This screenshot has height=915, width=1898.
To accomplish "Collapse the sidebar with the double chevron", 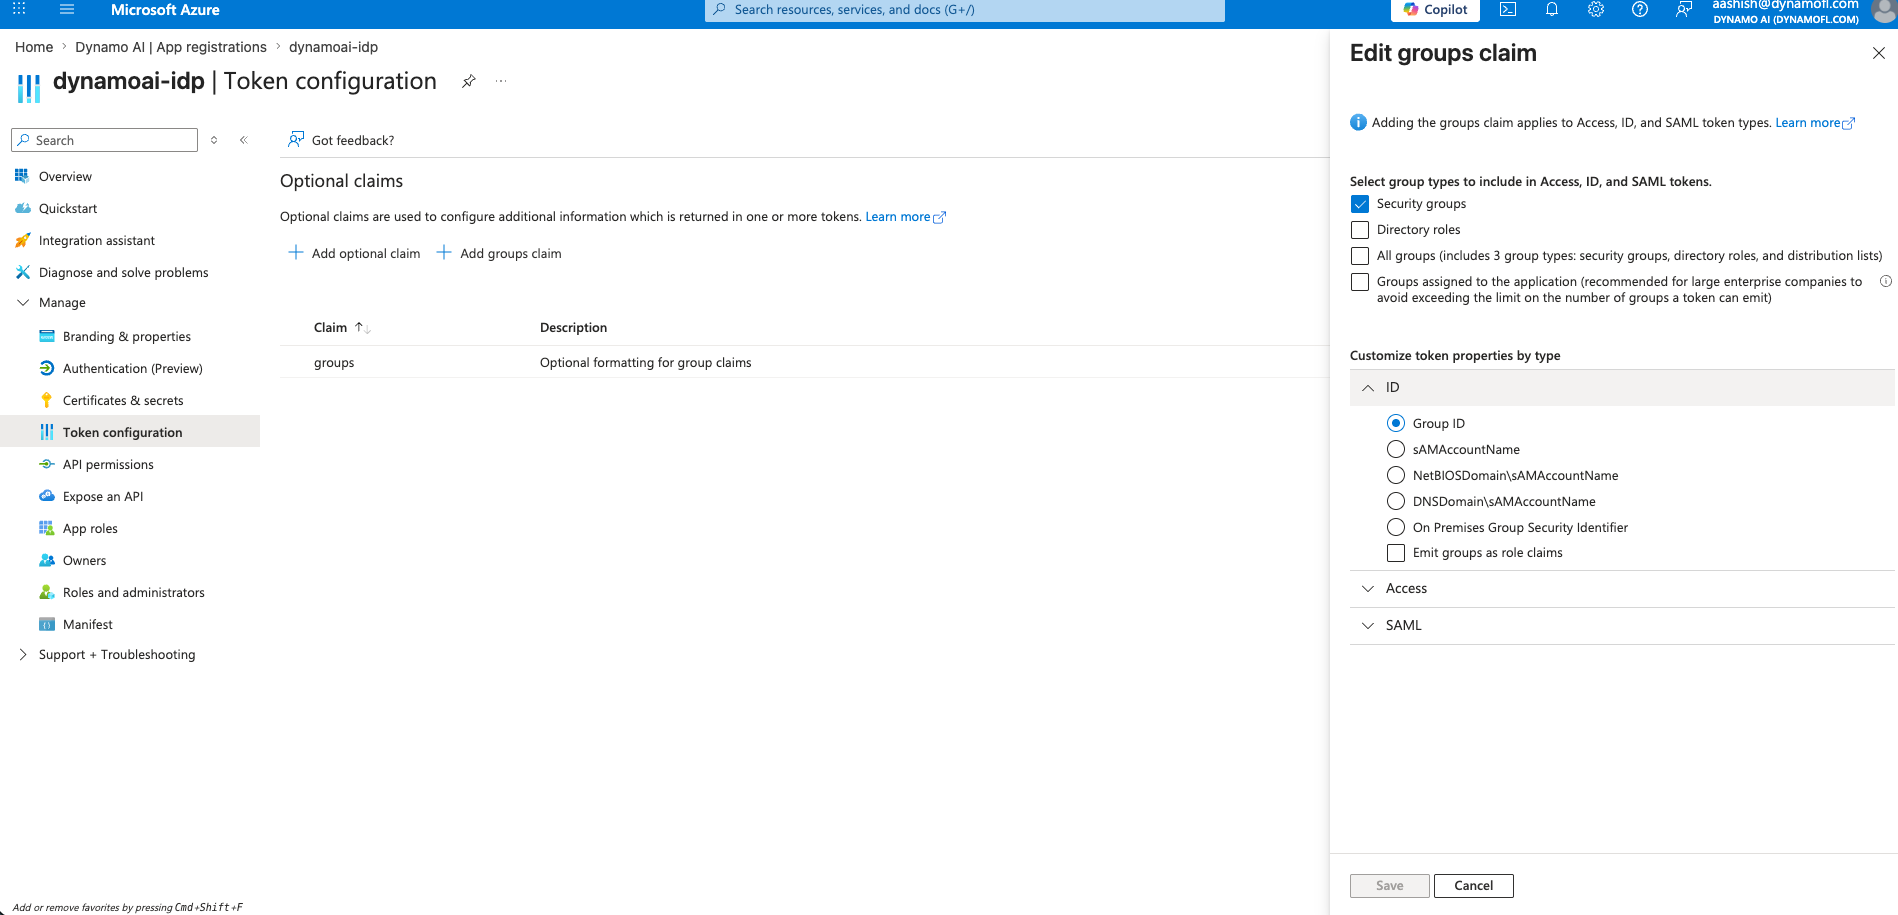I will (244, 140).
